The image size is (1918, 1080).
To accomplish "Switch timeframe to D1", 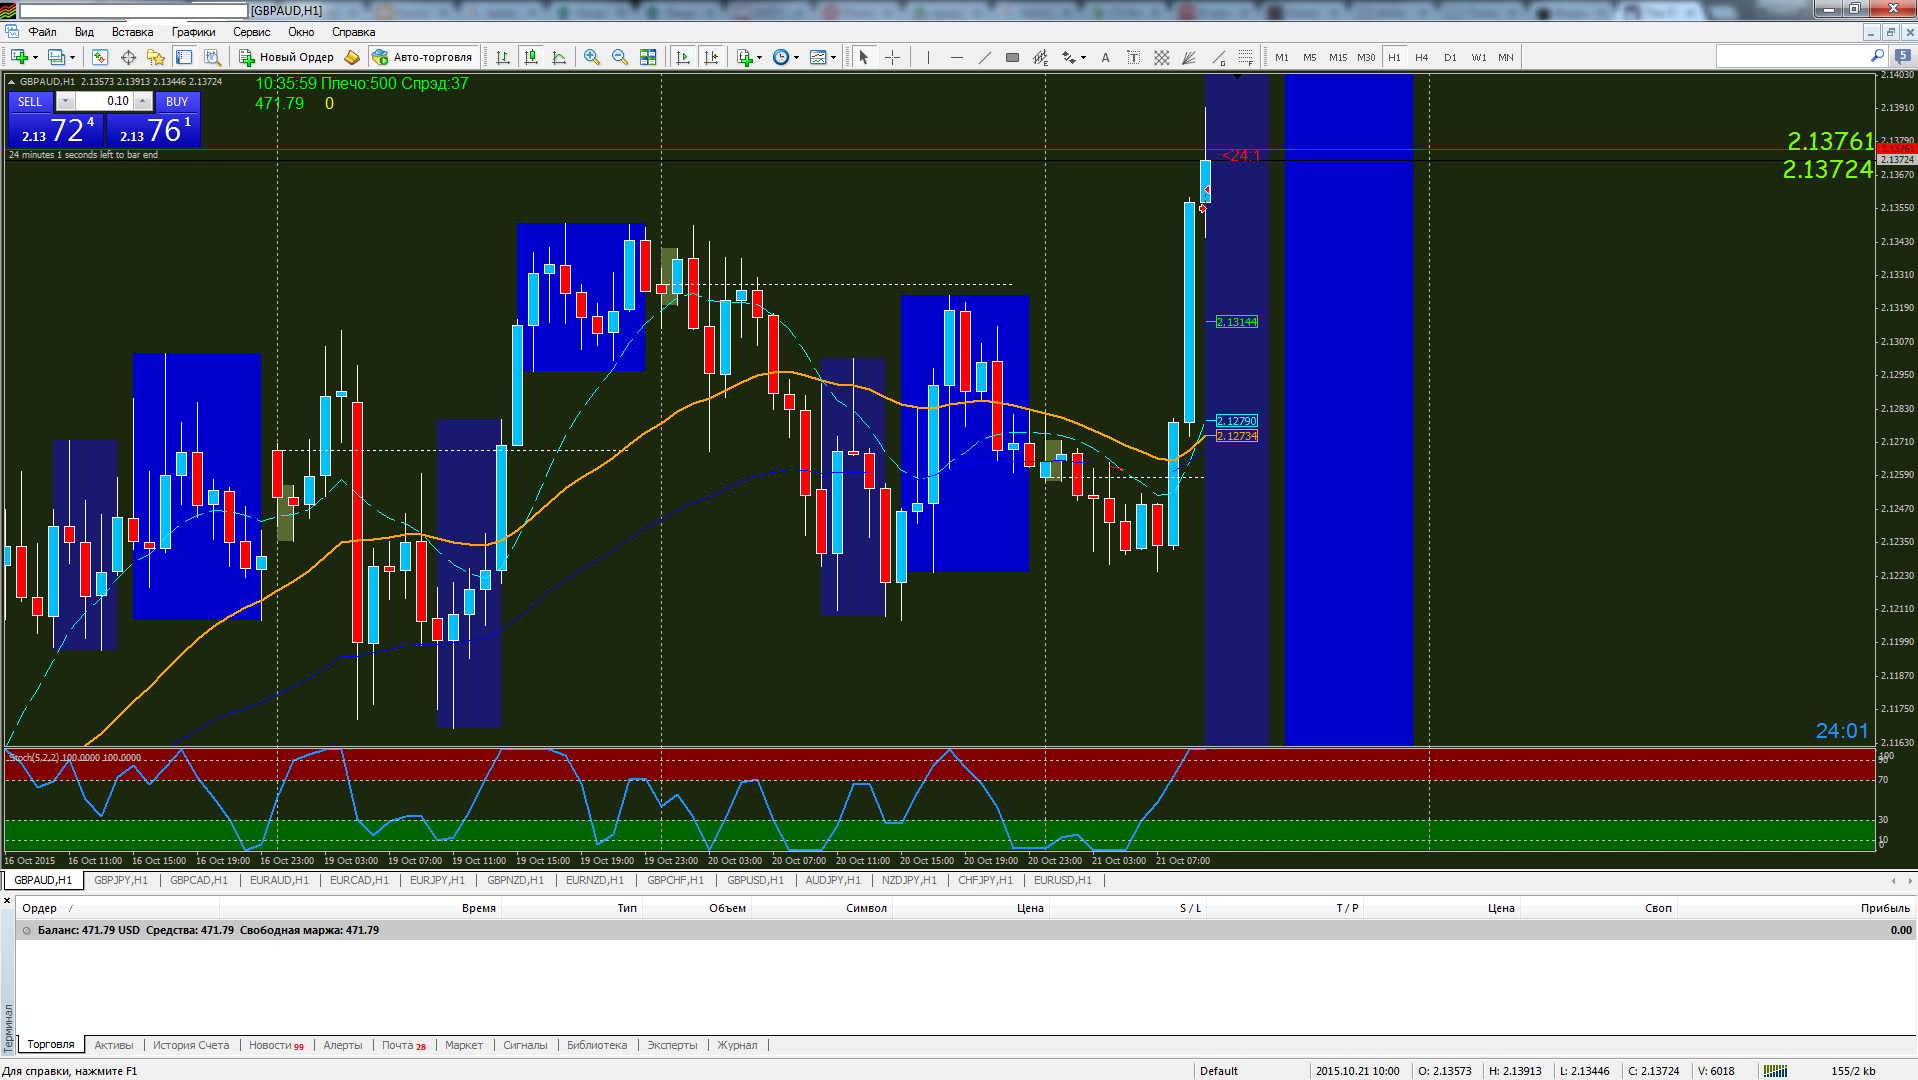I will (1450, 57).
